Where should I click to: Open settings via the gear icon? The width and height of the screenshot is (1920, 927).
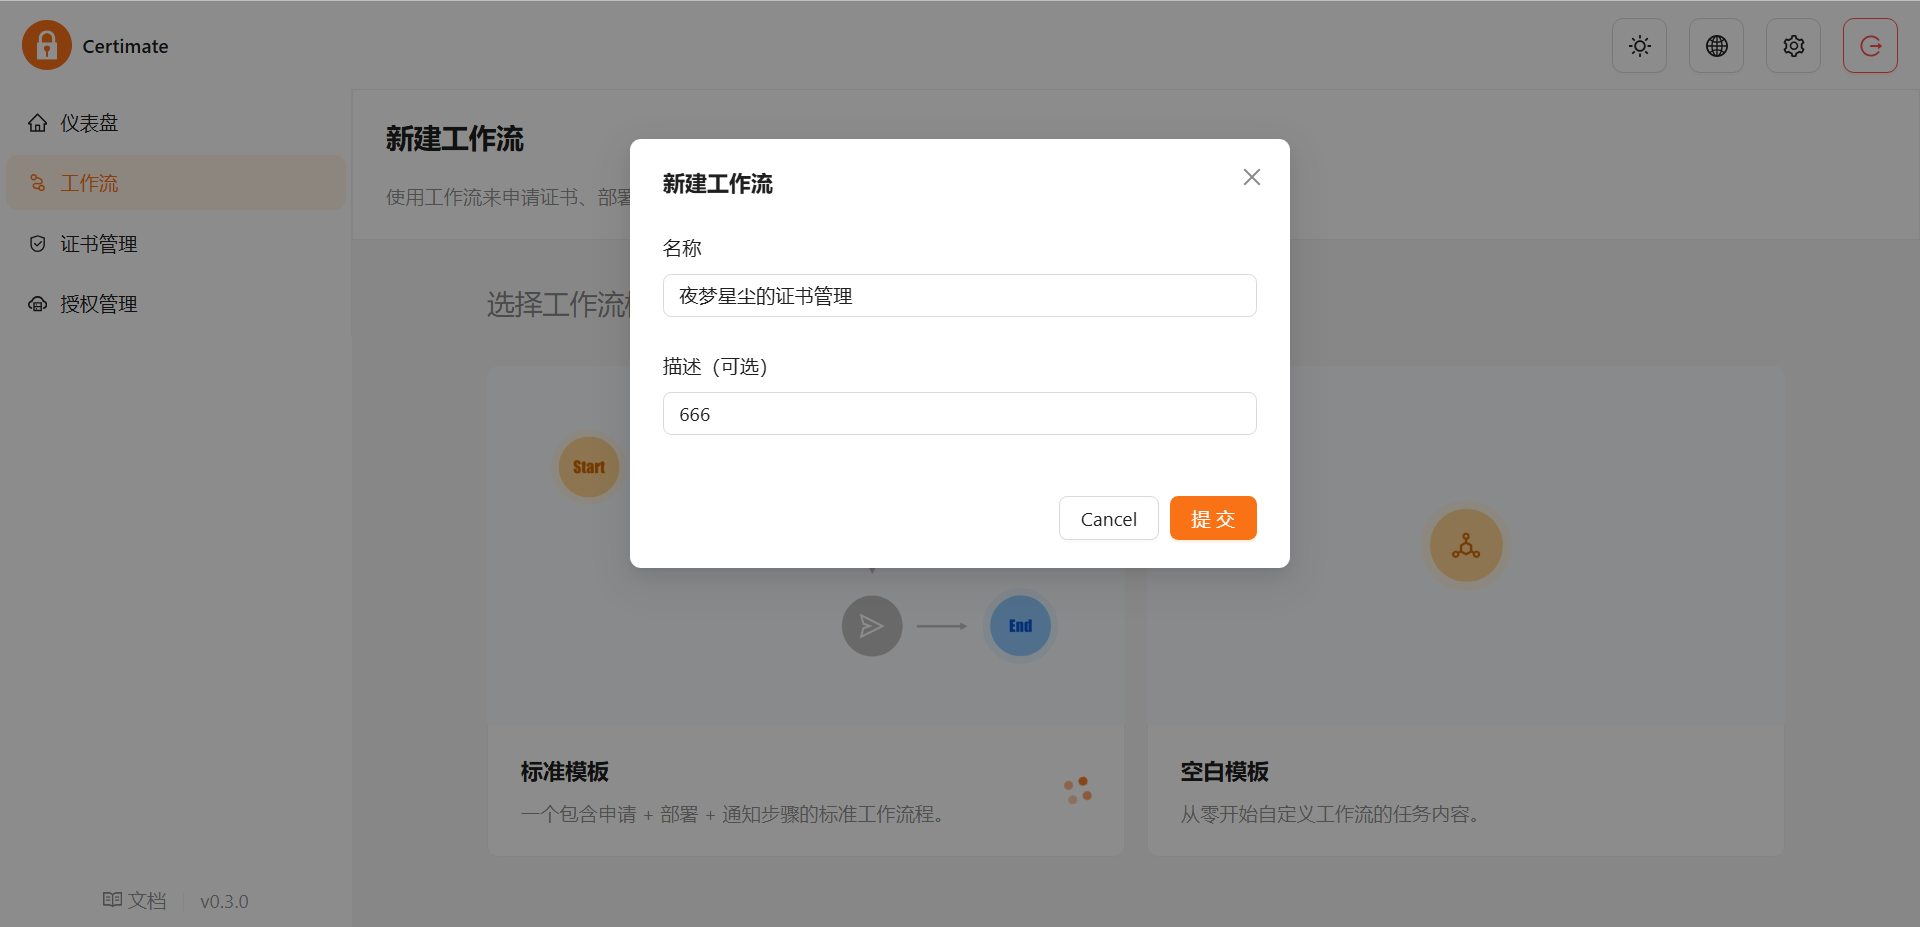pyautogui.click(x=1793, y=46)
